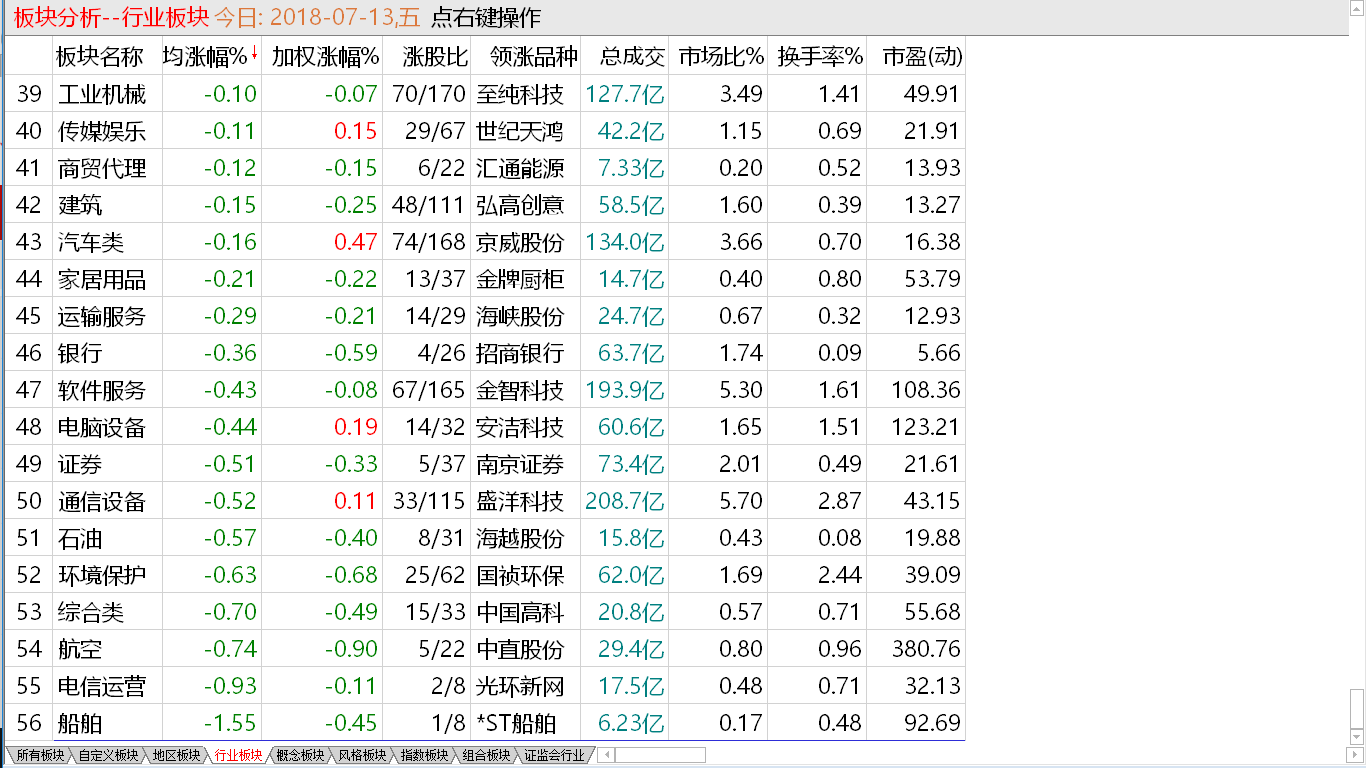Click leading stock 招商银行
This screenshot has height=768, width=1366.
click(x=520, y=353)
